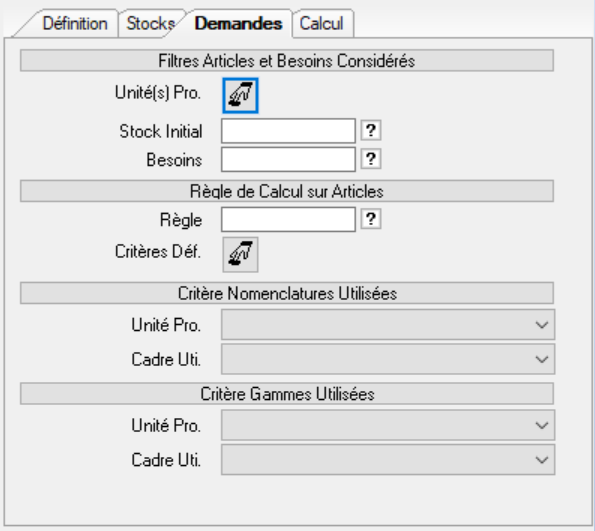Open the Critères Déf. hand icon
The image size is (595, 531).
[240, 255]
